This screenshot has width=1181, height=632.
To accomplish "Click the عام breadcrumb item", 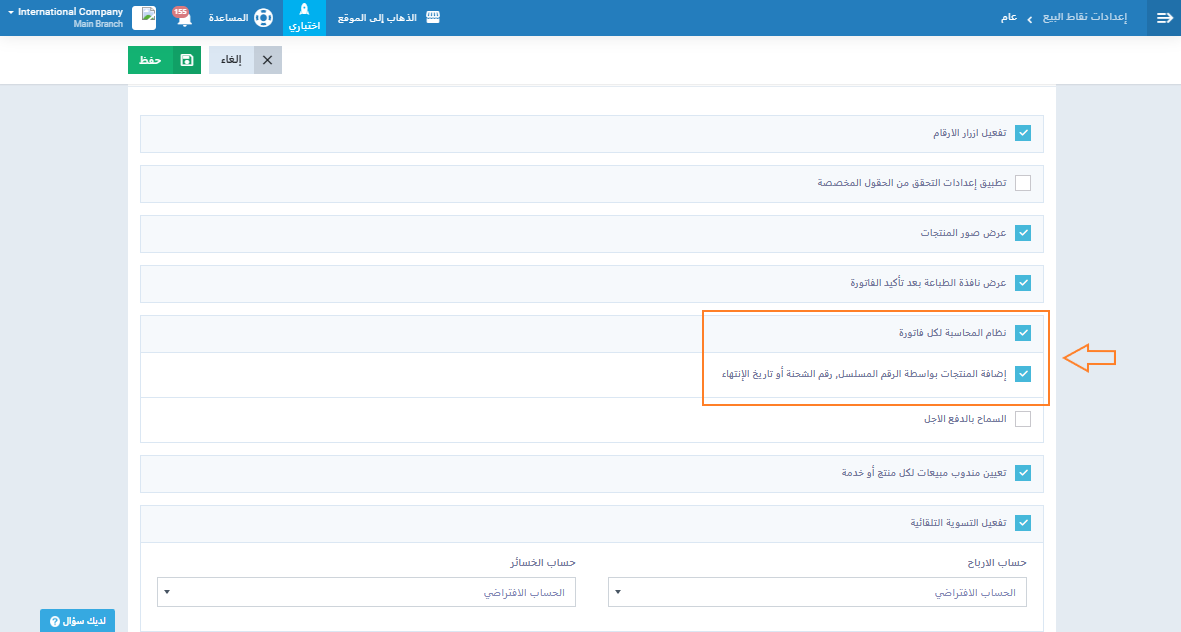I will click(1009, 18).
